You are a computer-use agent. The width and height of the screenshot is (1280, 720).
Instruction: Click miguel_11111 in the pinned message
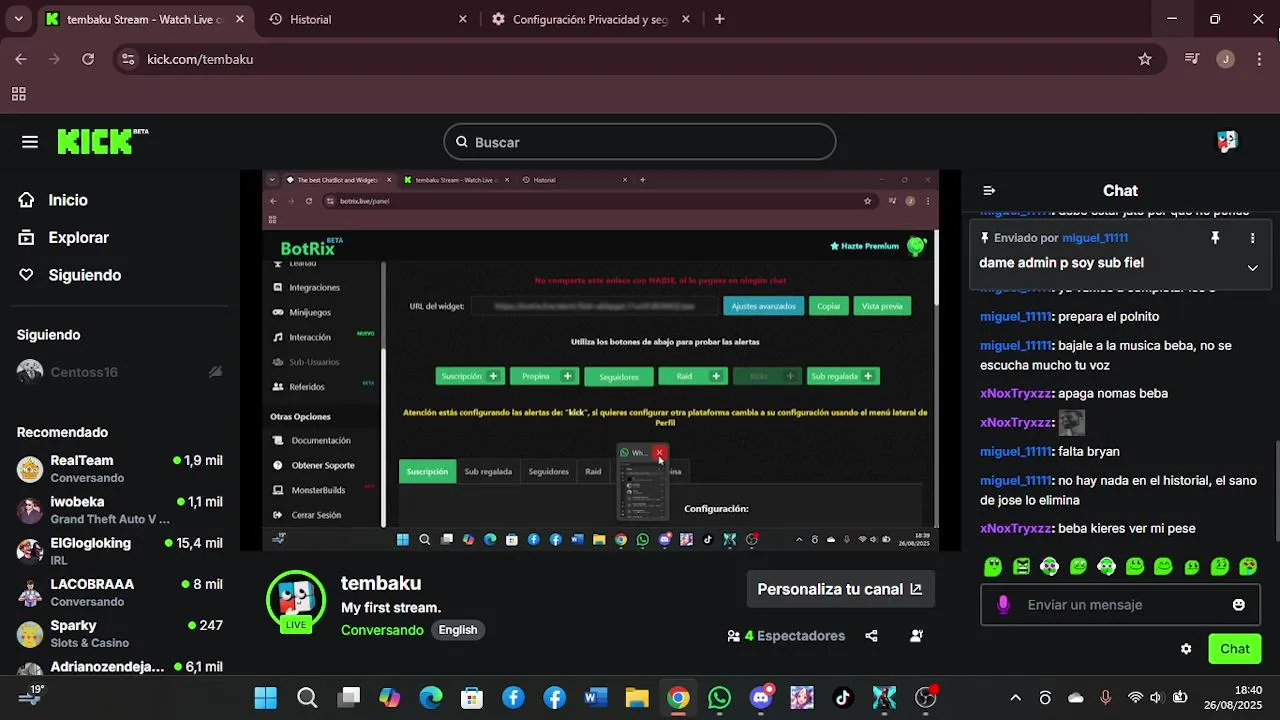[1095, 238]
